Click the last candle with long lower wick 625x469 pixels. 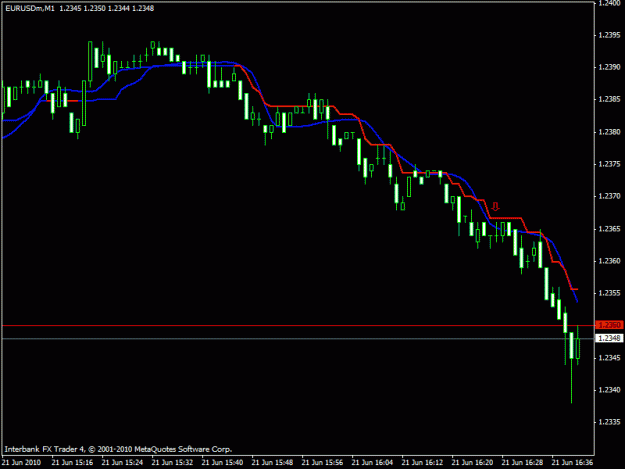tap(572, 367)
